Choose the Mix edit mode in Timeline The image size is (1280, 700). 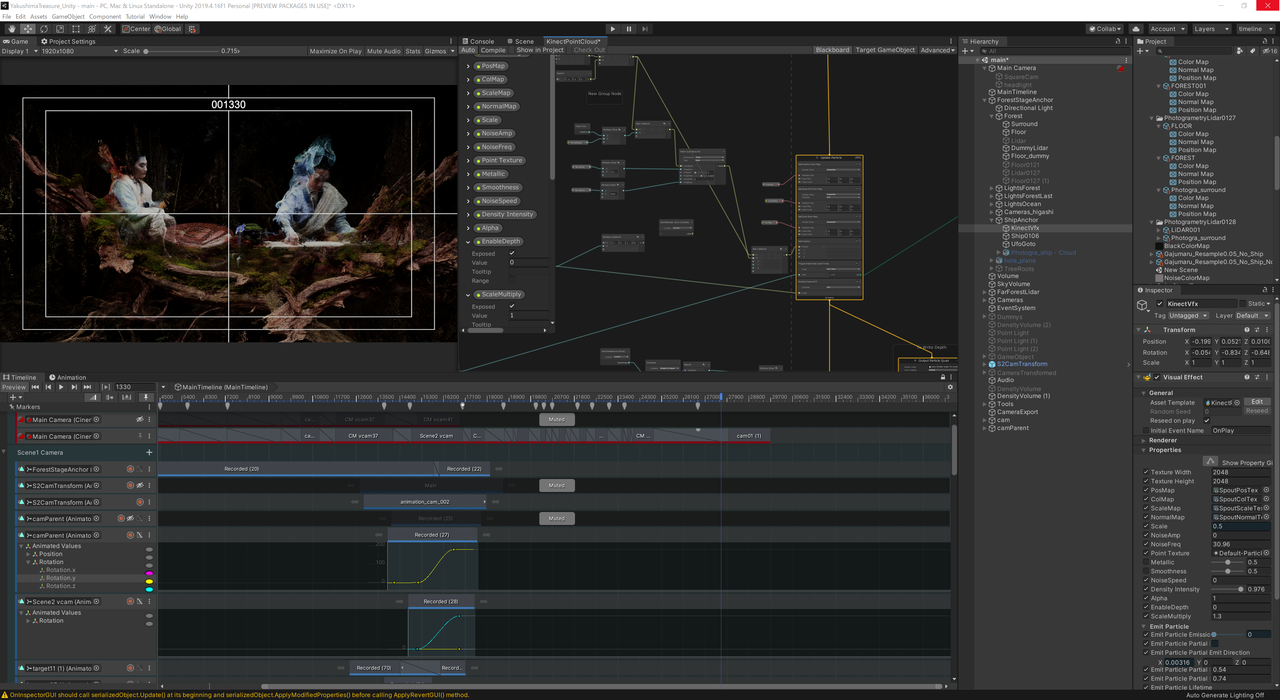94,398
